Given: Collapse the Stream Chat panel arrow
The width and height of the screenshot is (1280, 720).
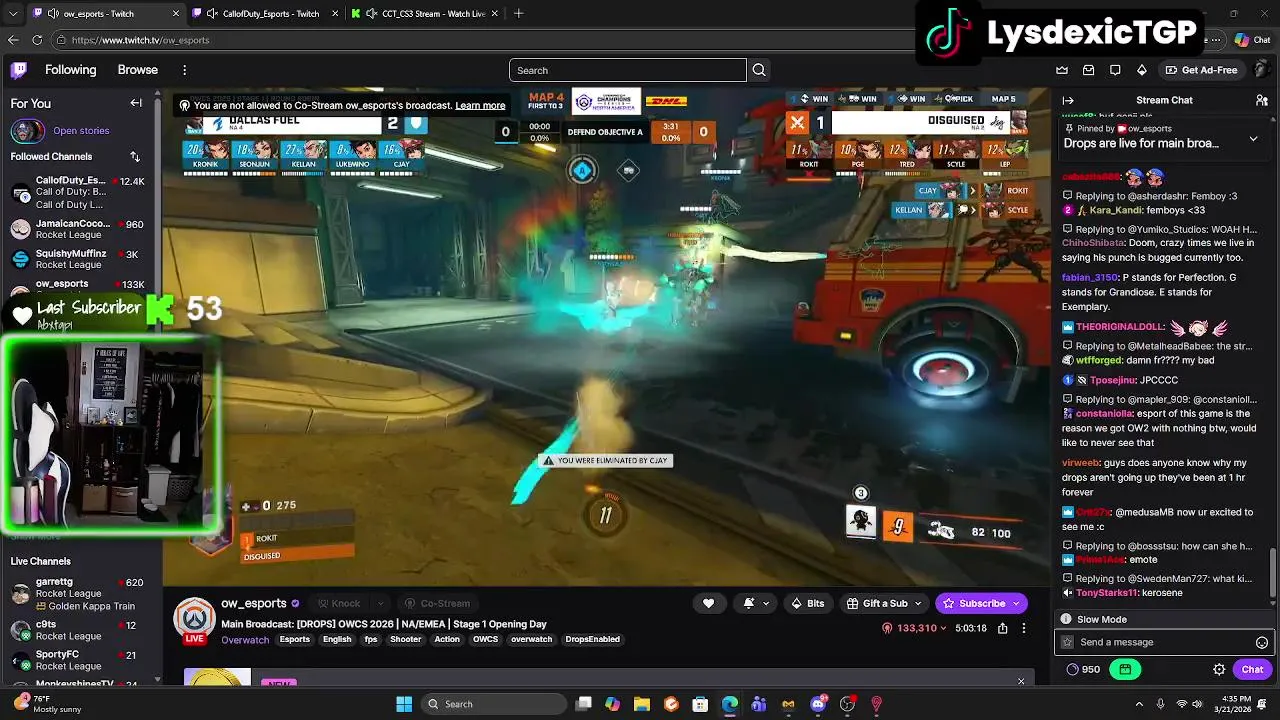Looking at the screenshot, I should pyautogui.click(x=1068, y=100).
